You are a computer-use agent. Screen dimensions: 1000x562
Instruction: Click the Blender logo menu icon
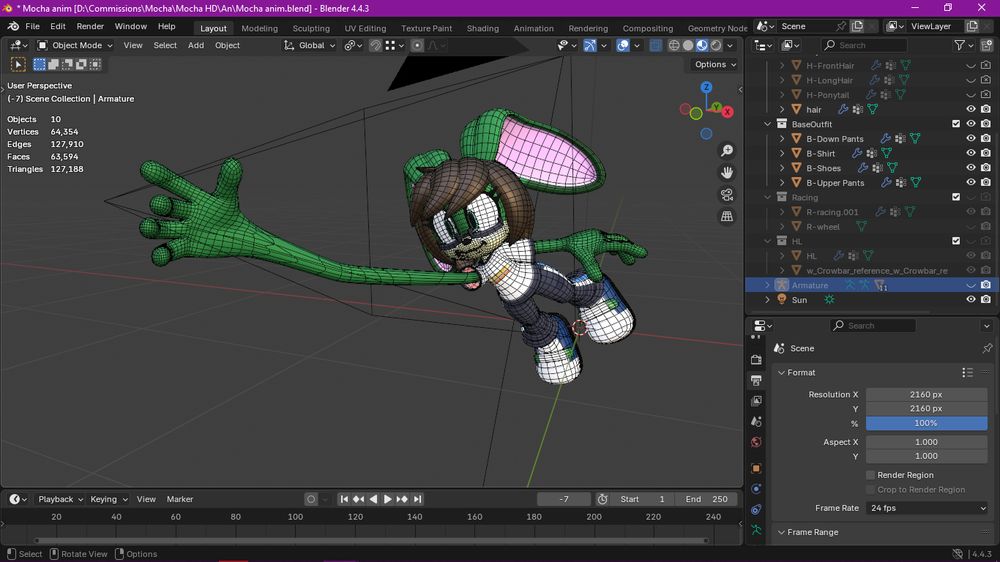point(13,26)
